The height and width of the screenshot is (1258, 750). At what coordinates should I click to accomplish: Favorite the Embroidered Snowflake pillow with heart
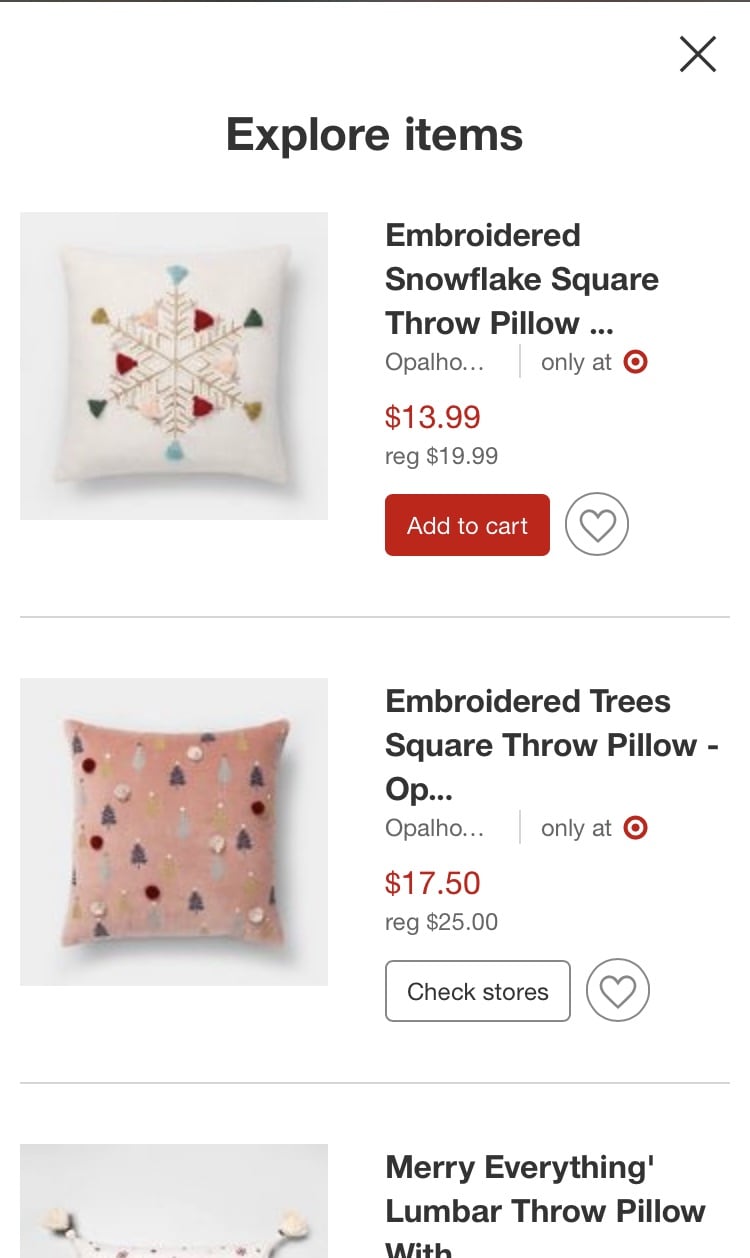pos(597,525)
